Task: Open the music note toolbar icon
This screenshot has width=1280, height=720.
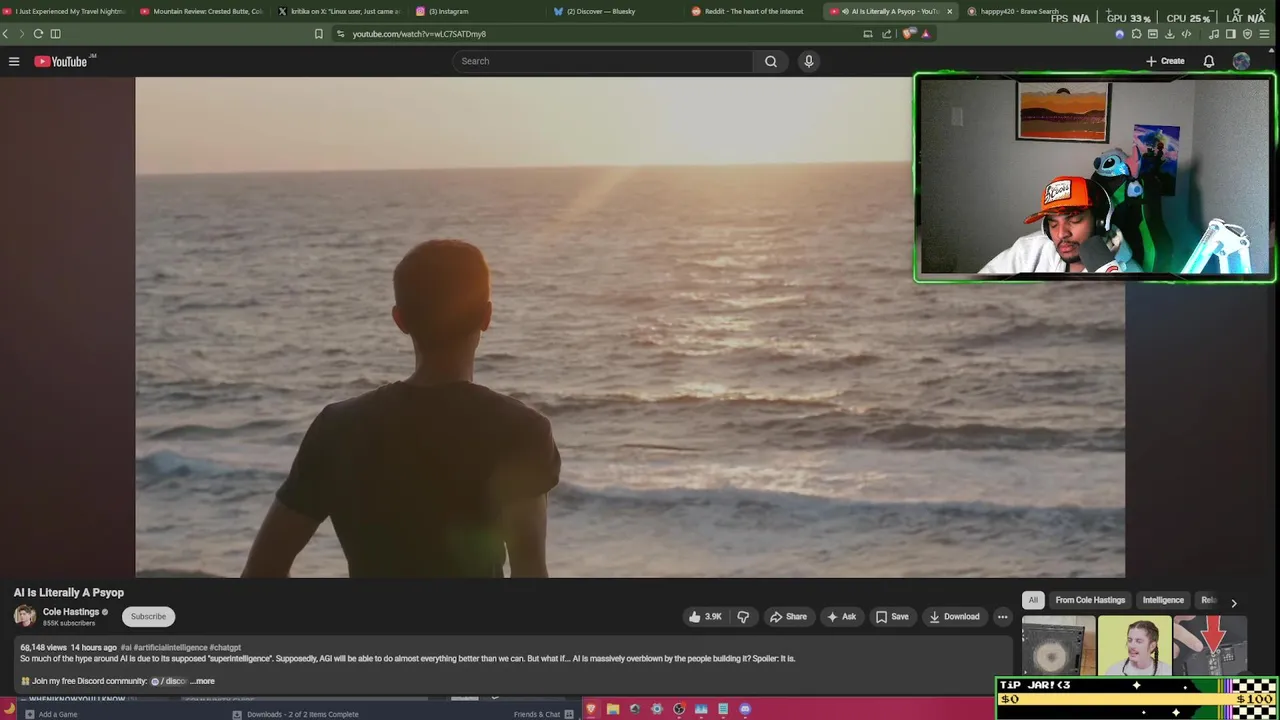Action: (x=1214, y=34)
